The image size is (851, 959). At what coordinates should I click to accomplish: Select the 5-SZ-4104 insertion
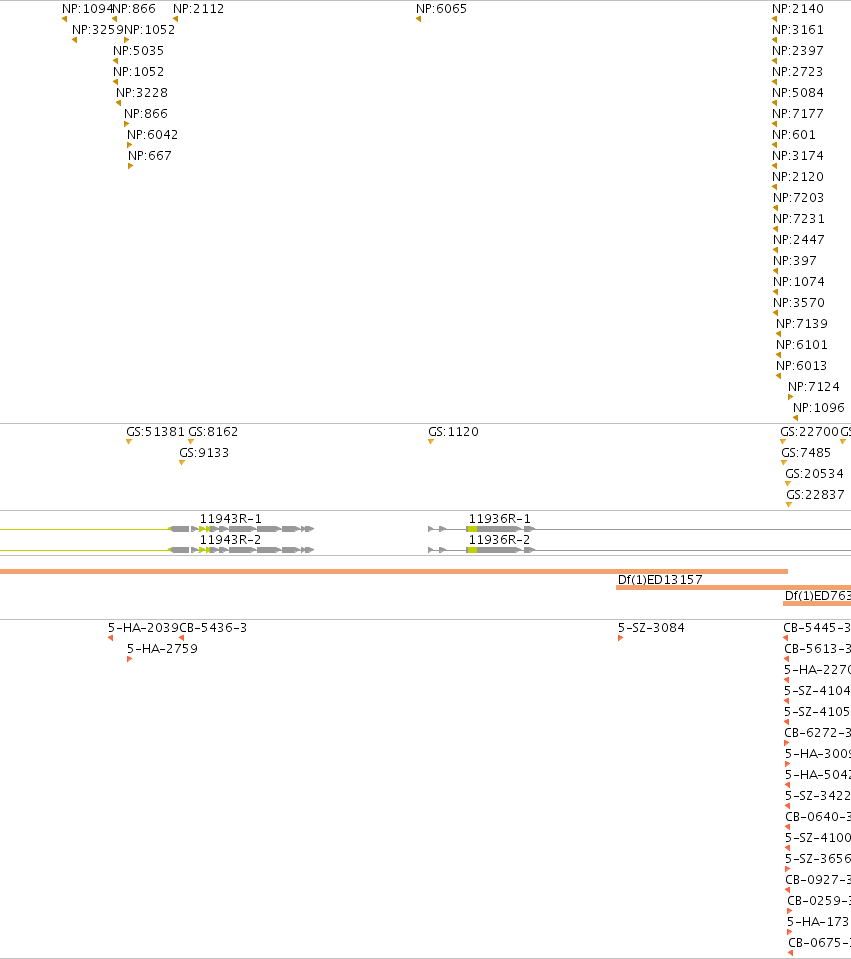[x=817, y=691]
